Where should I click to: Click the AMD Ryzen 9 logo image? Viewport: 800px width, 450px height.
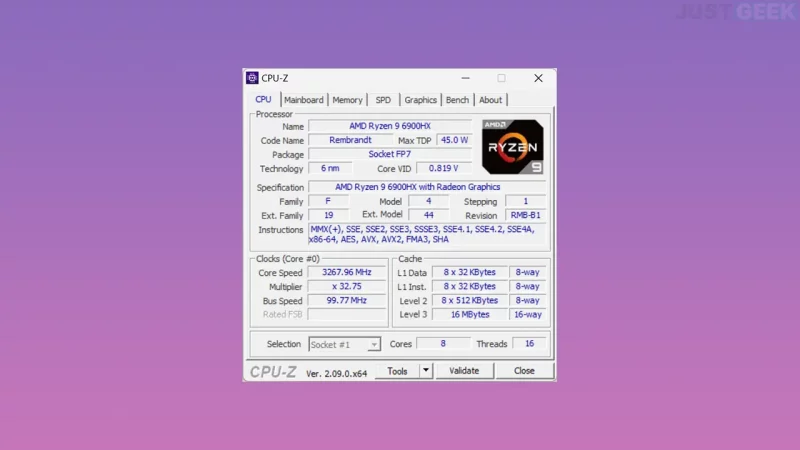(x=512, y=147)
